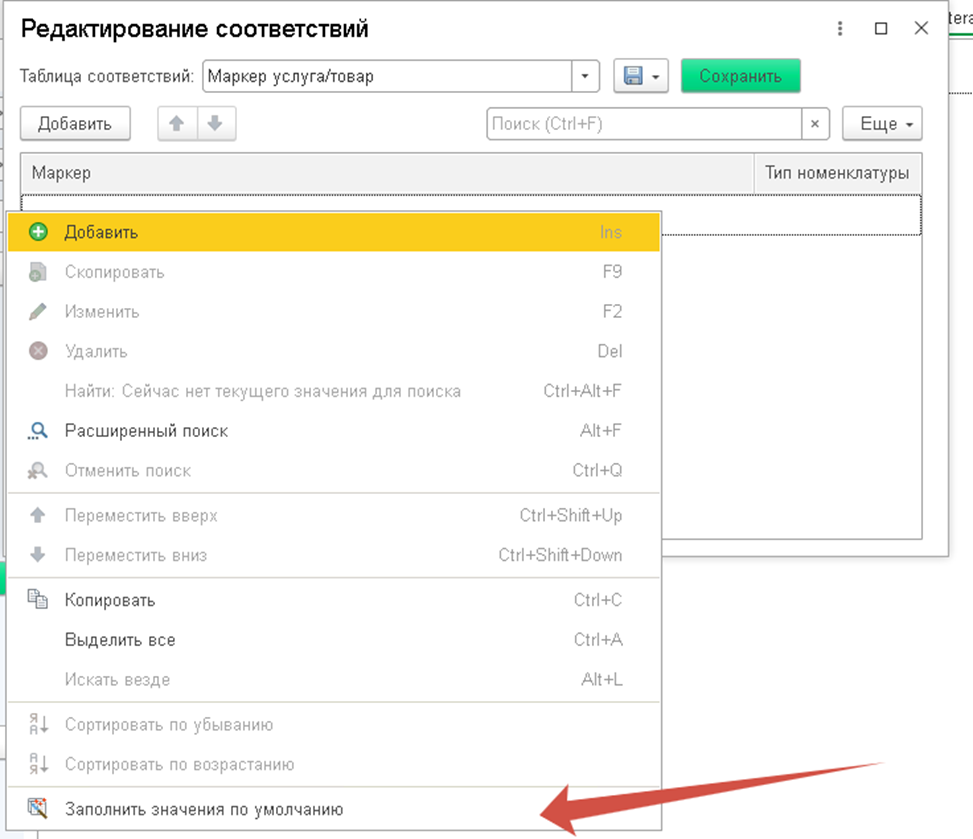Image resolution: width=973 pixels, height=839 pixels.
Task: Click the Тип номенклатуры column header
Action: (x=838, y=173)
